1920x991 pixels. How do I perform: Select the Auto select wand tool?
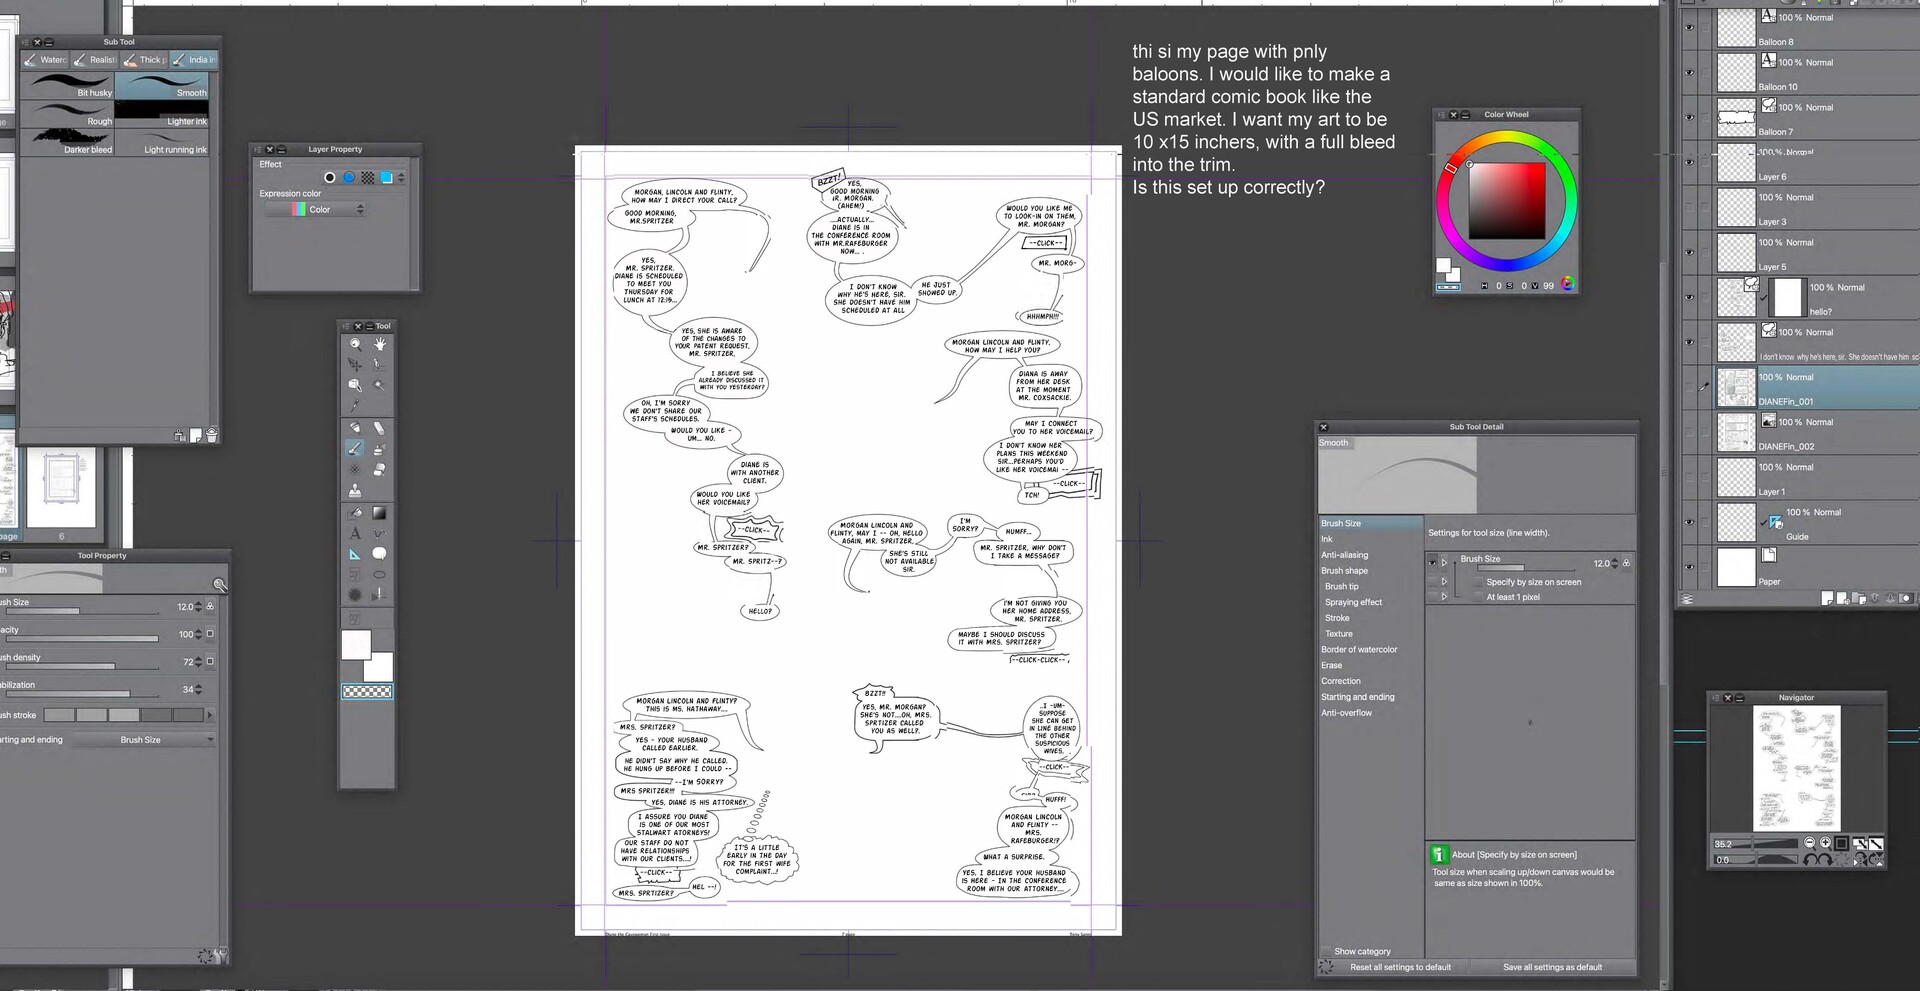pos(381,386)
